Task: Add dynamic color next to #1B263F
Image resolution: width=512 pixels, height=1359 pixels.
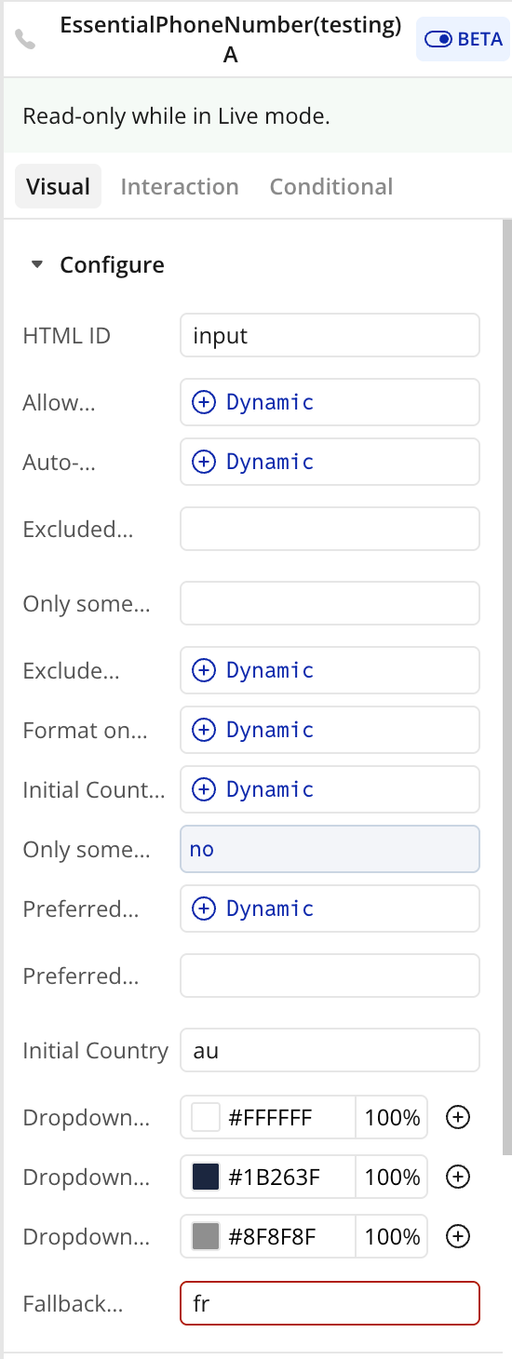Action: 457,1177
